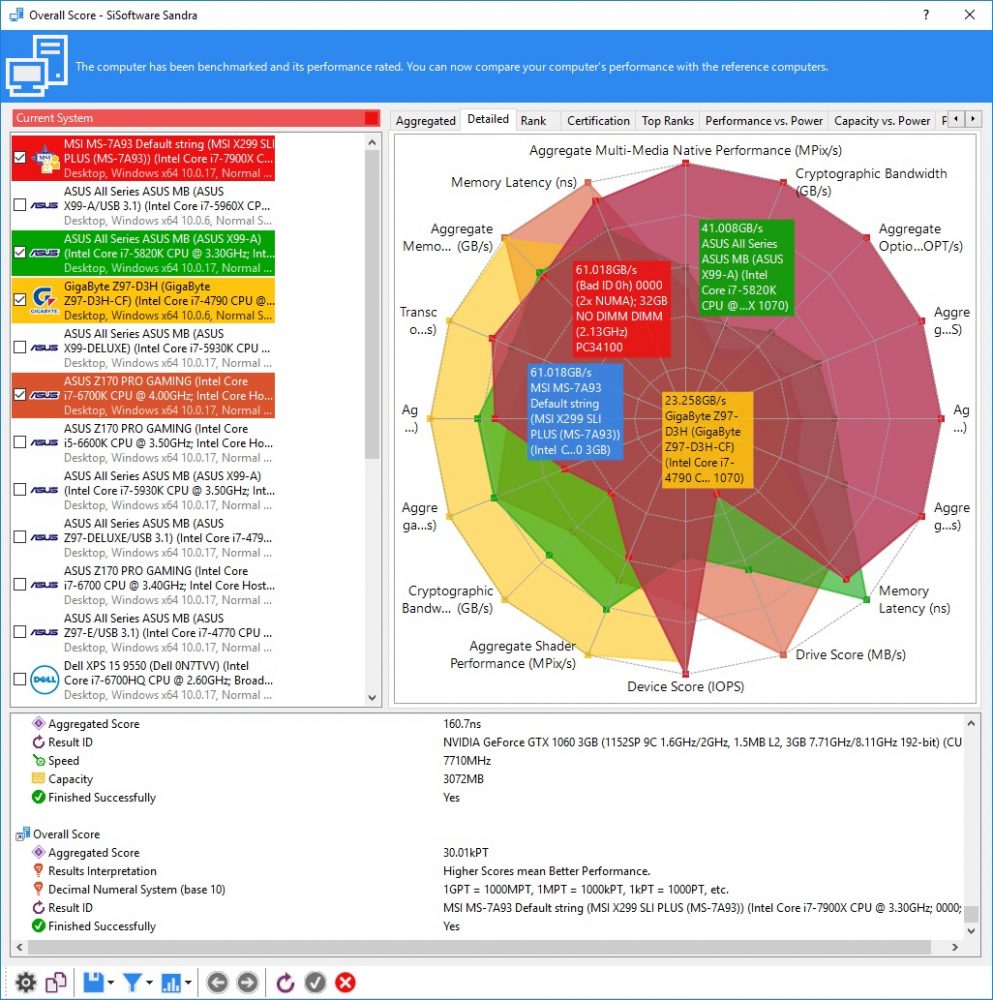Click the ASUS logo of X99-A/USB 3.1 entry

45,205
